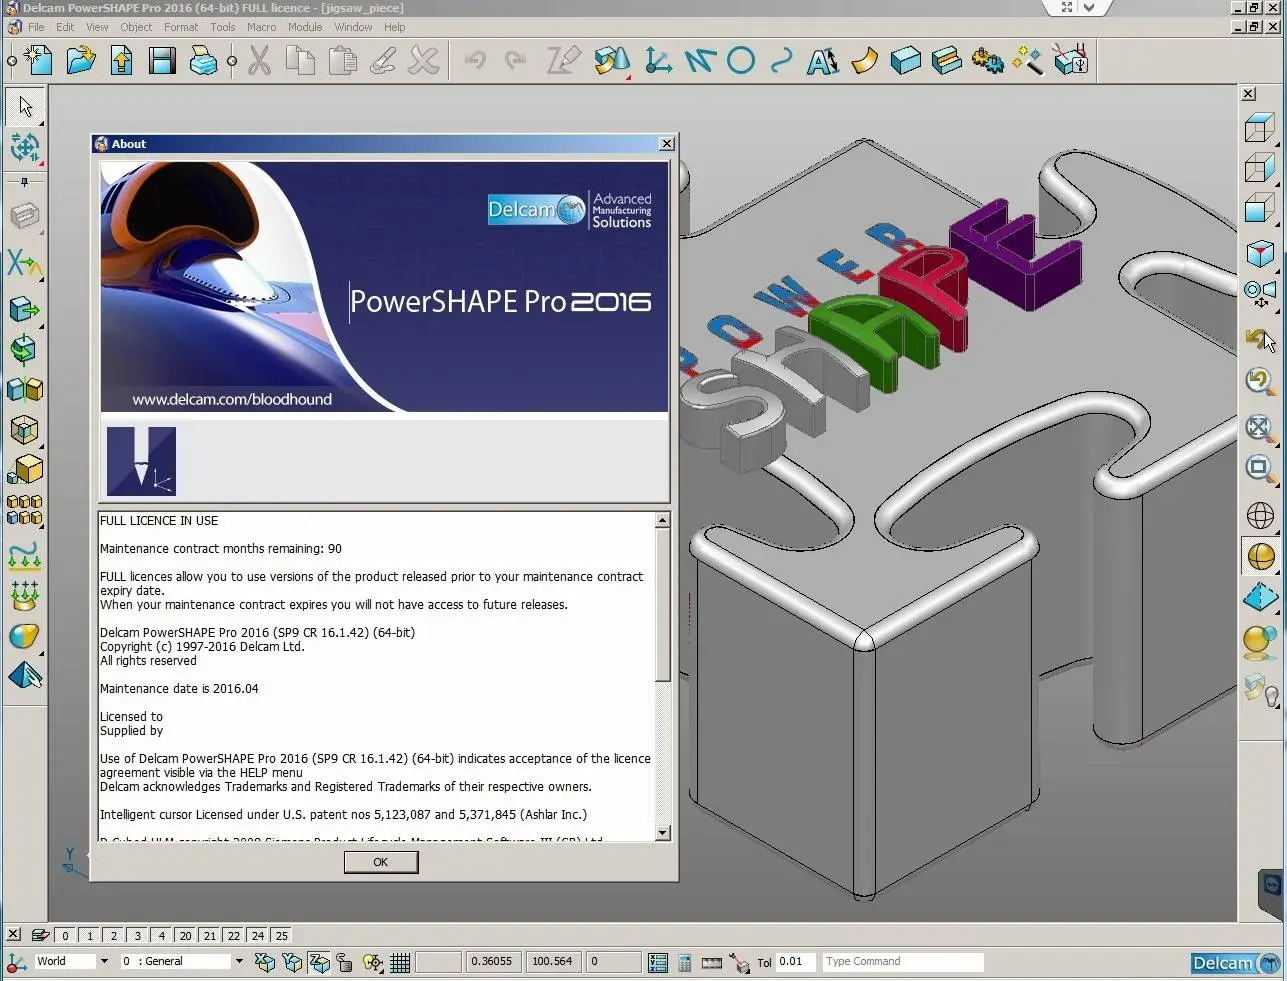This screenshot has width=1287, height=981.
Task: Open the calculator icon in status bar
Action: pyautogui.click(x=685, y=962)
